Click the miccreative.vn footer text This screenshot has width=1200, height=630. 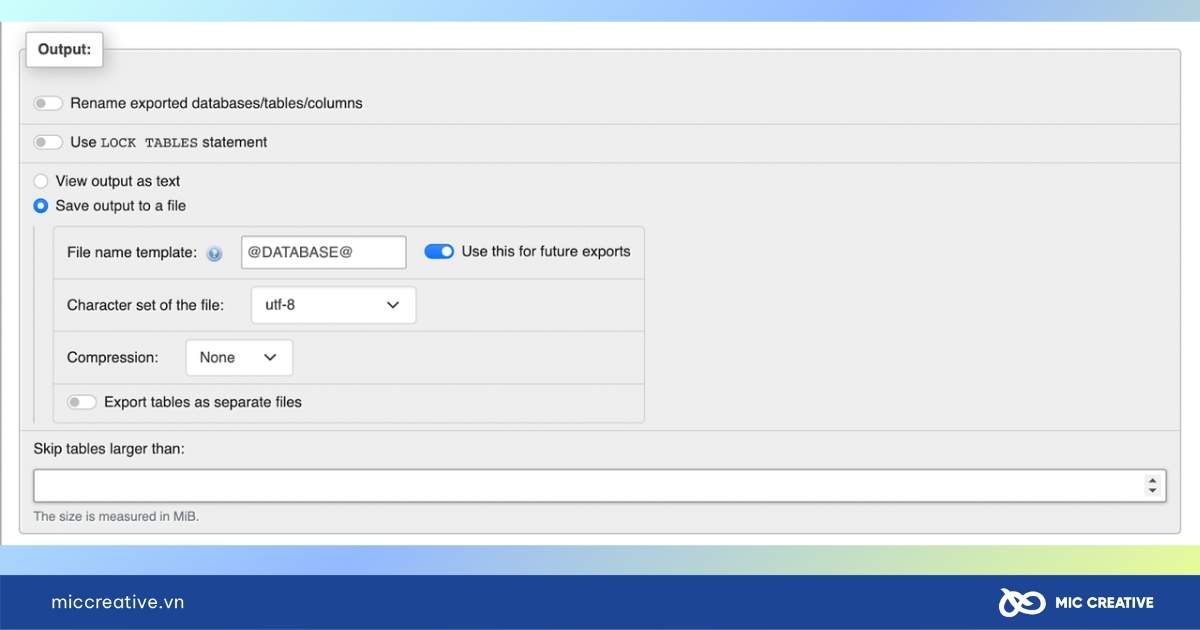(118, 602)
